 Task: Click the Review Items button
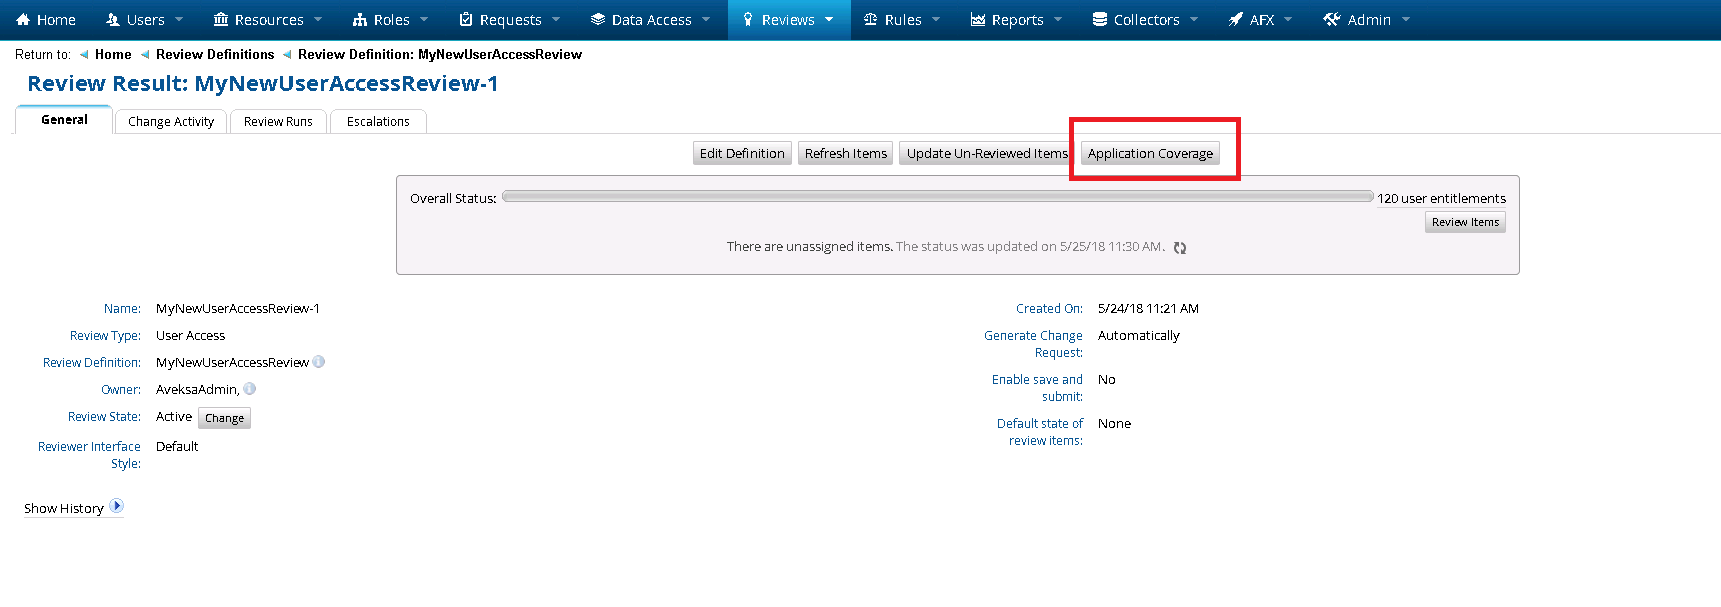click(x=1465, y=222)
